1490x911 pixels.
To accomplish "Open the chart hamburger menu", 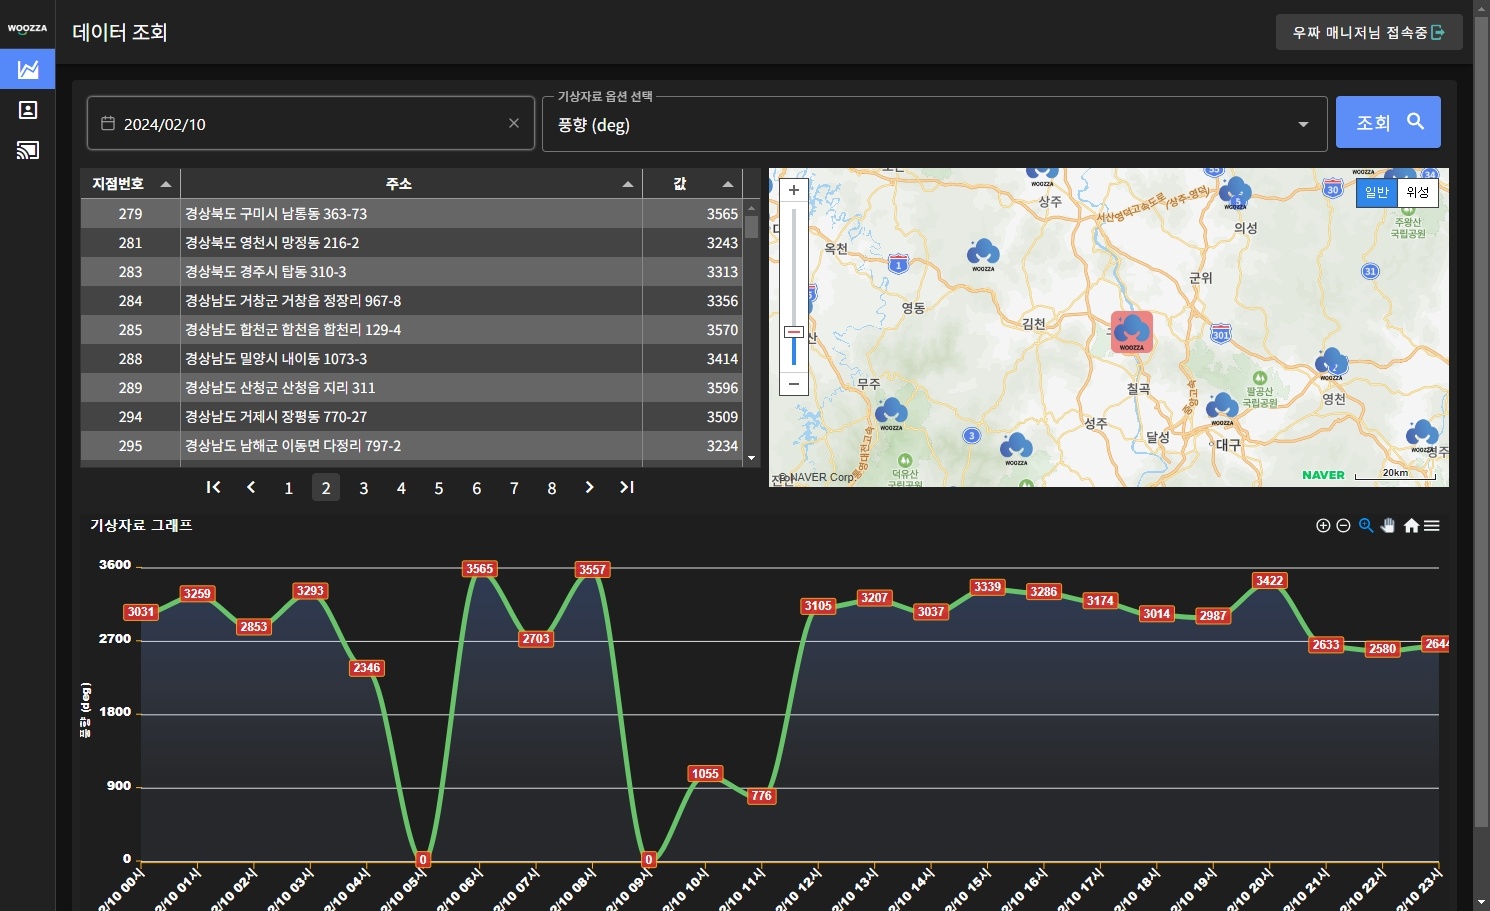I will 1432,526.
